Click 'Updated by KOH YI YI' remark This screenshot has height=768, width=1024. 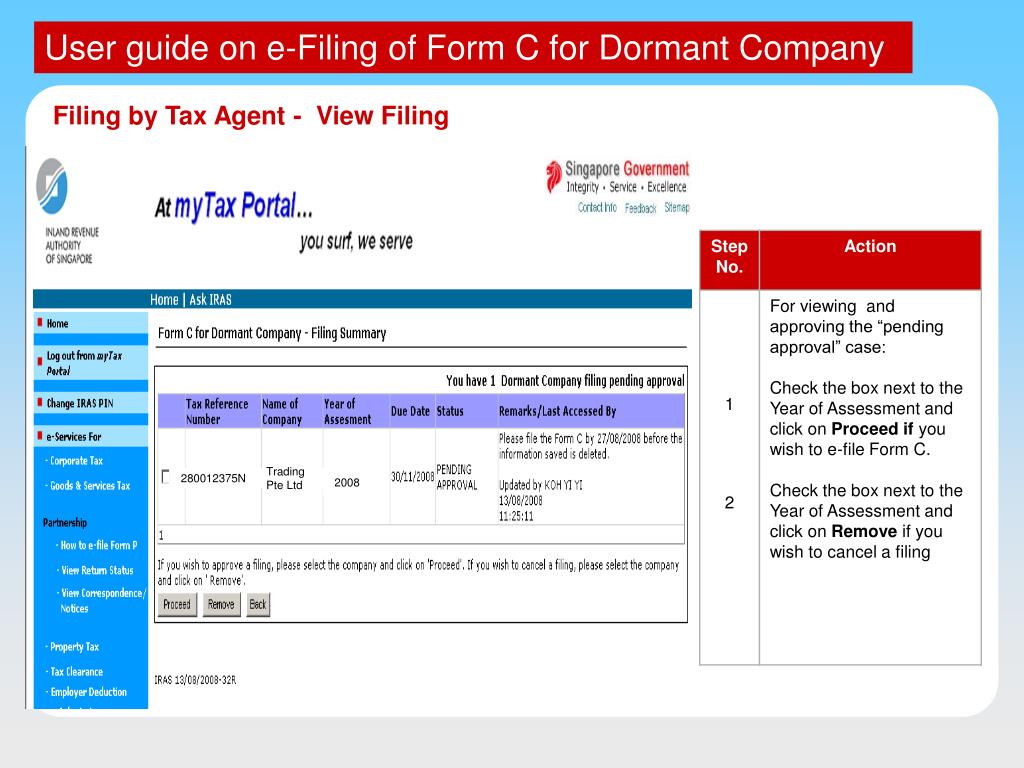coord(541,485)
